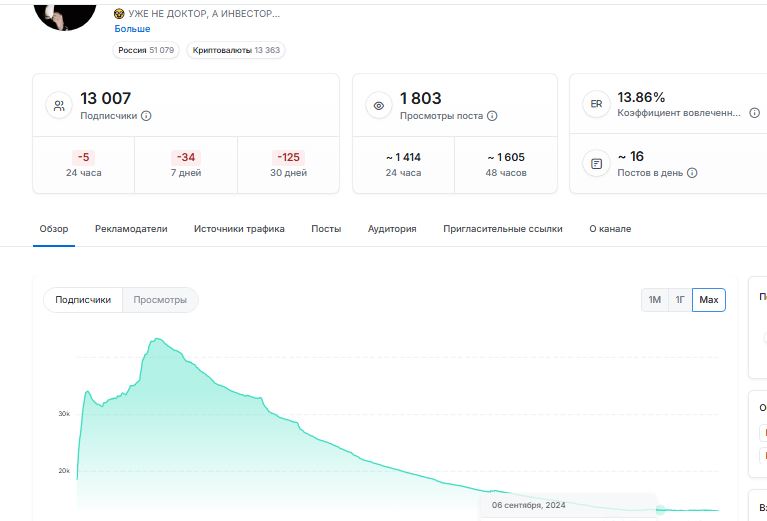Go to the Аудитория tab
The height and width of the screenshot is (521, 767).
pos(392,229)
